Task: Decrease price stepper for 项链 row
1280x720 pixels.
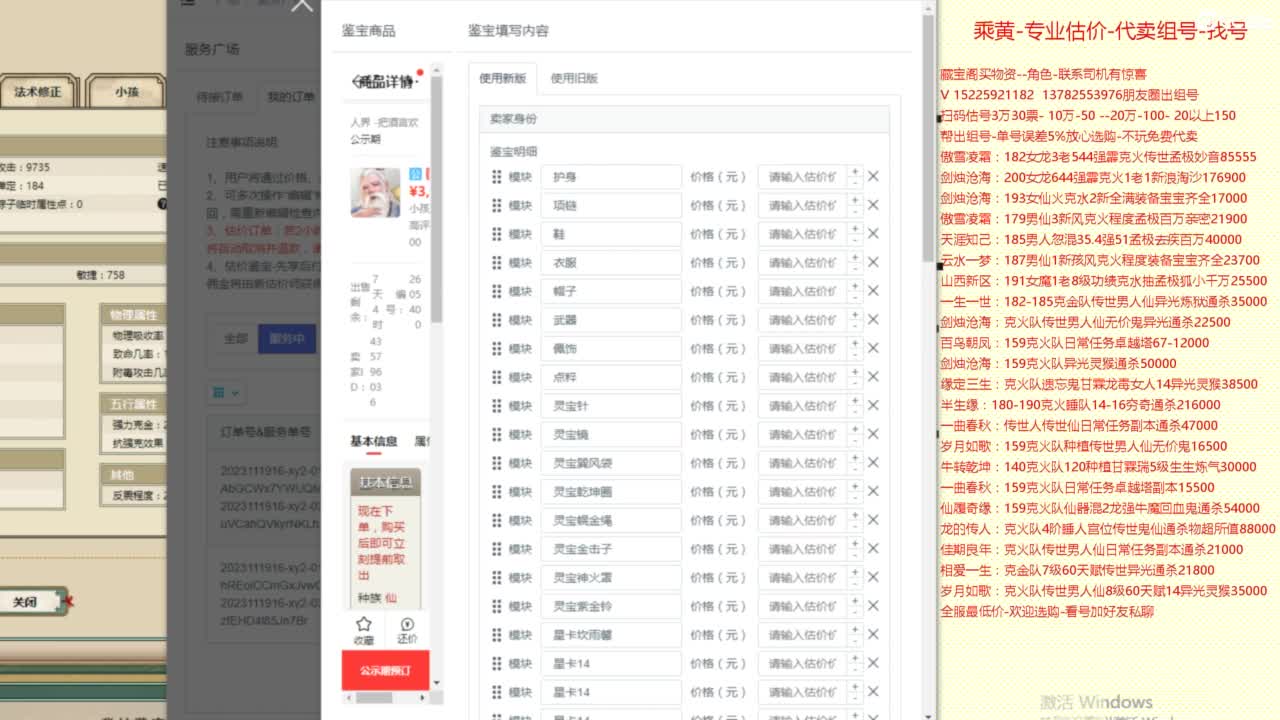Action: click(x=854, y=211)
